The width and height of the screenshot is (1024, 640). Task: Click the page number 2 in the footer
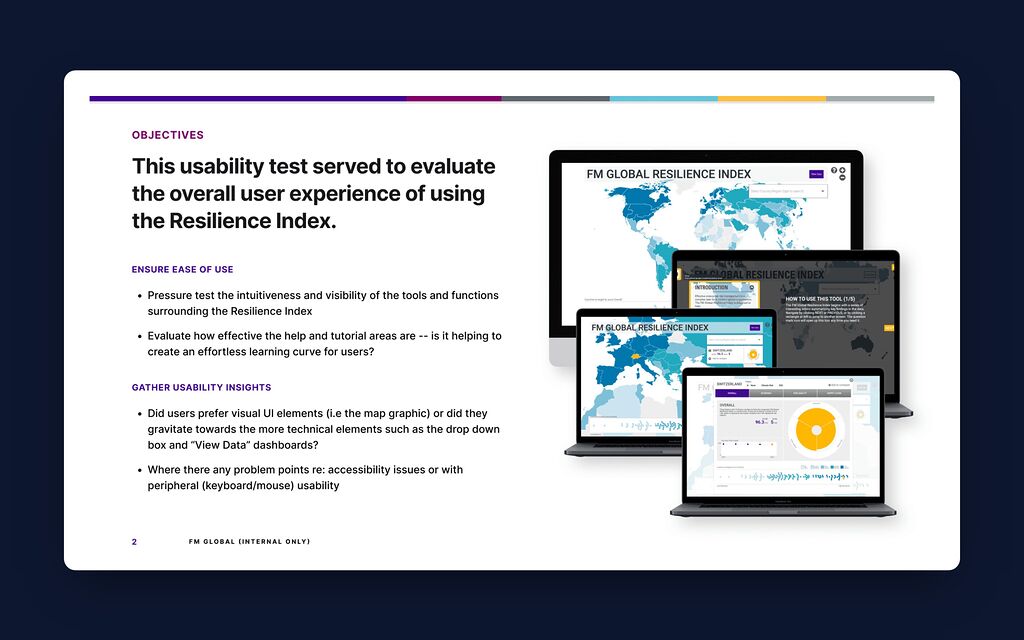135,541
